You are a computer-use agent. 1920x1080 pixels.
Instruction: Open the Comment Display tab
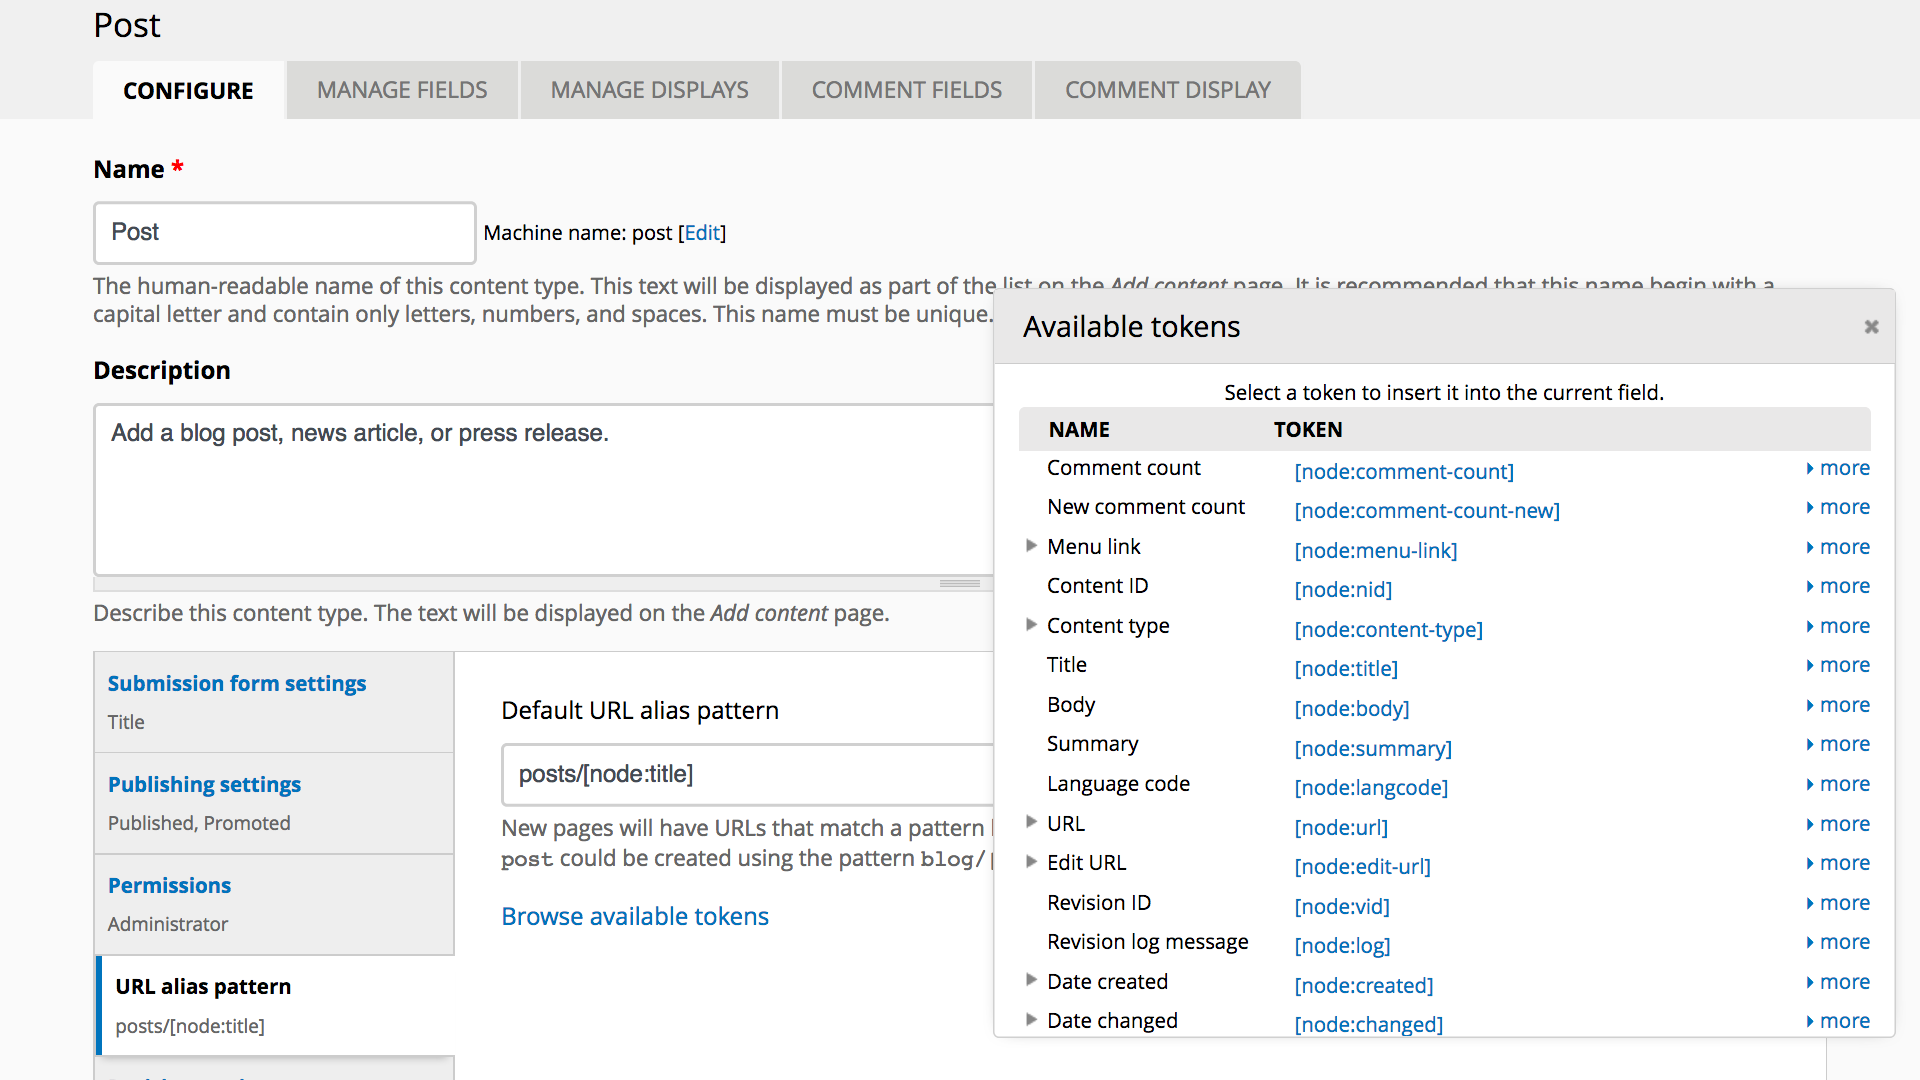click(1167, 90)
